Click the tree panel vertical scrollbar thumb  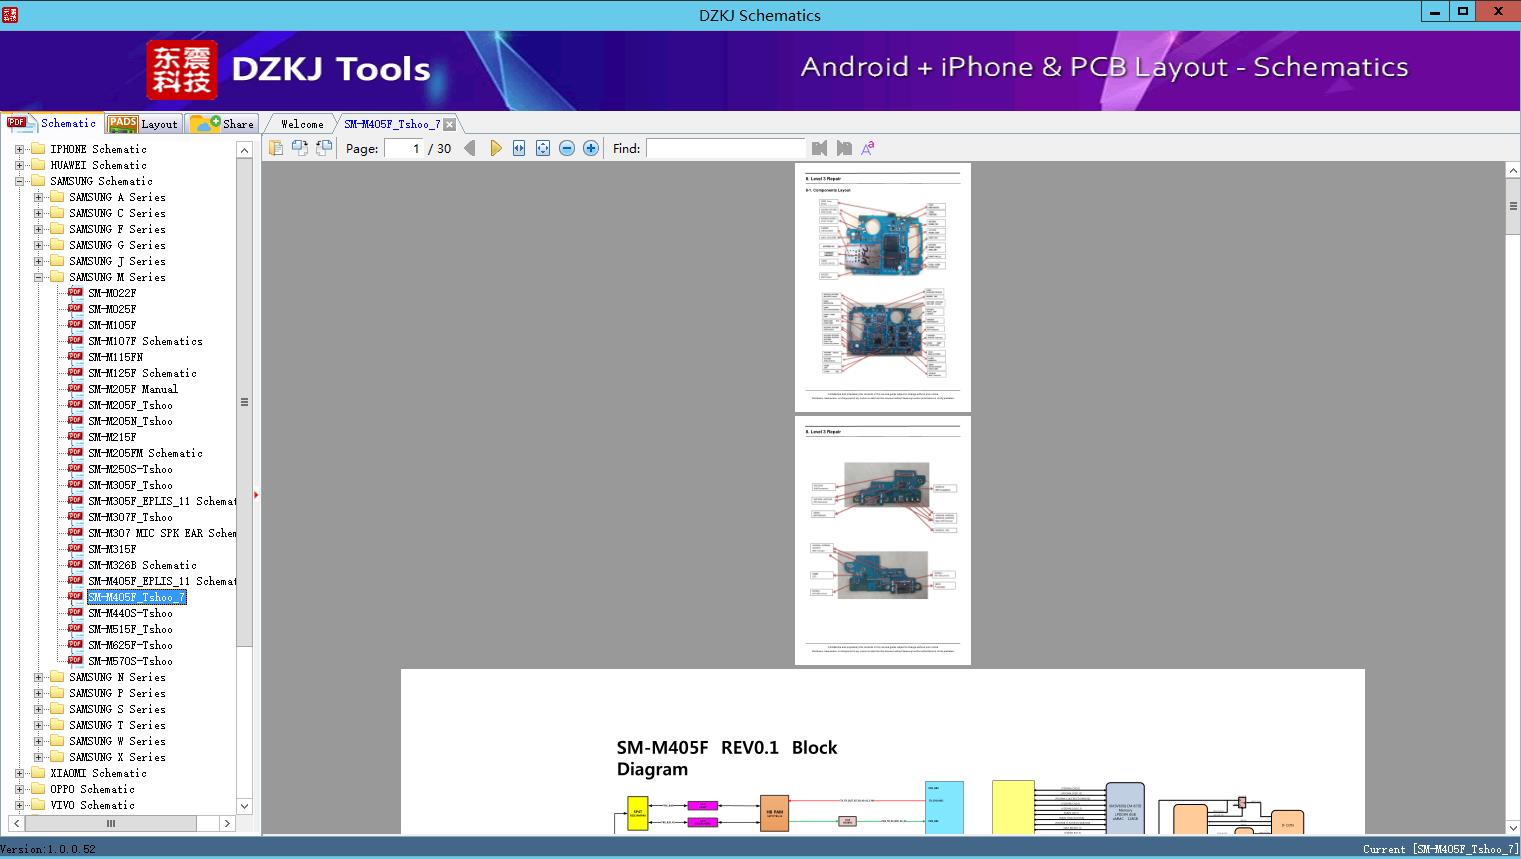click(244, 402)
